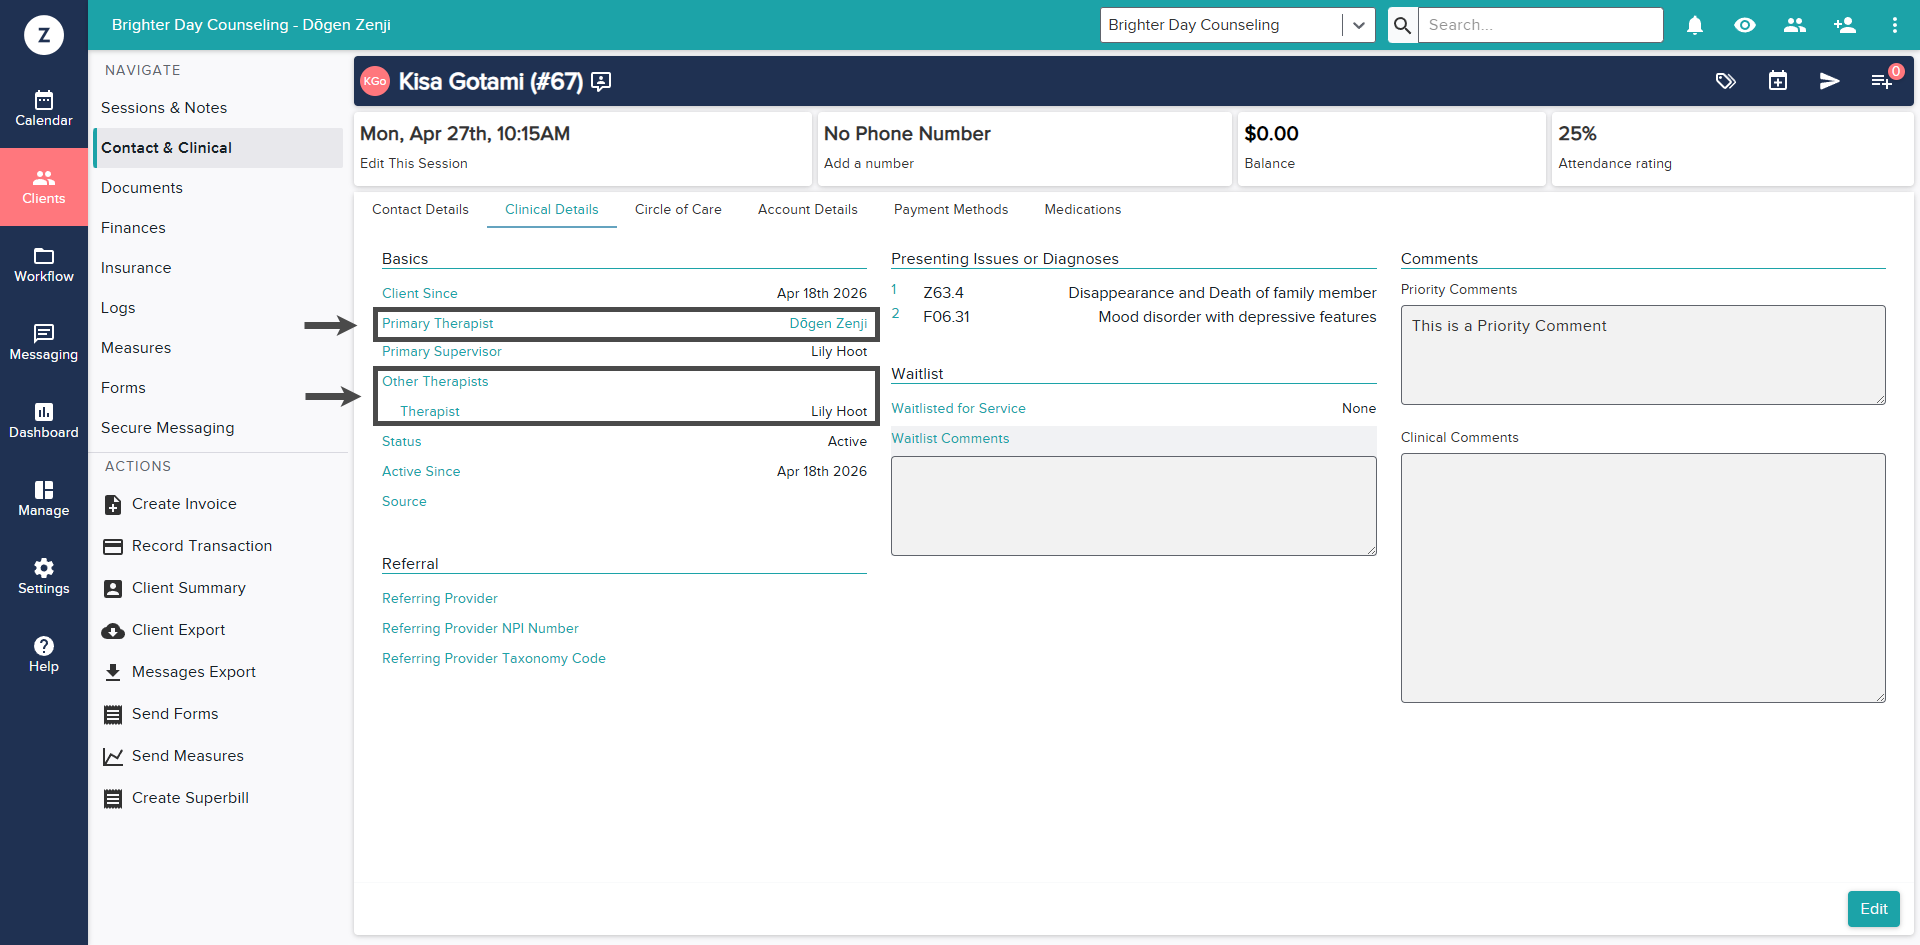This screenshot has width=1920, height=945.
Task: Open Secure Messaging navigation item
Action: click(168, 428)
